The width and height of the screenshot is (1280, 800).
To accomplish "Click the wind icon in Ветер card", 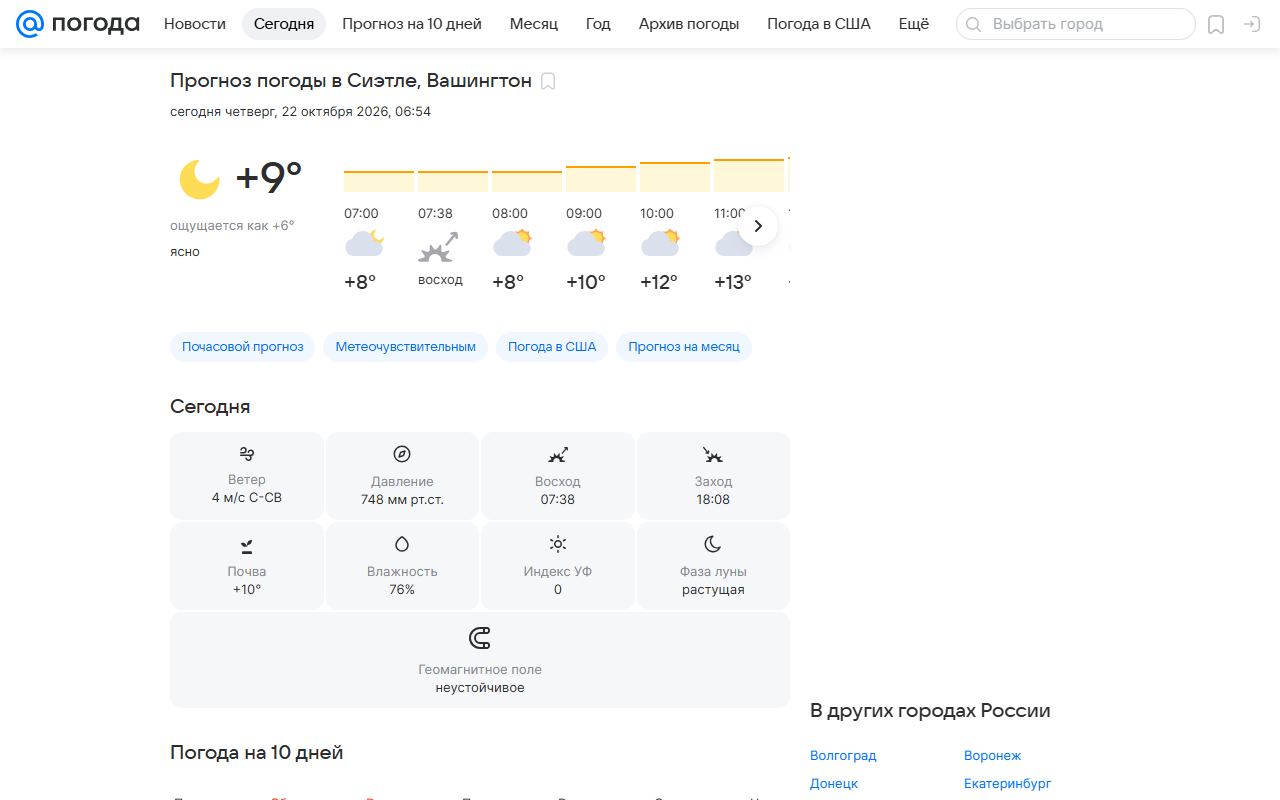I will click(247, 454).
